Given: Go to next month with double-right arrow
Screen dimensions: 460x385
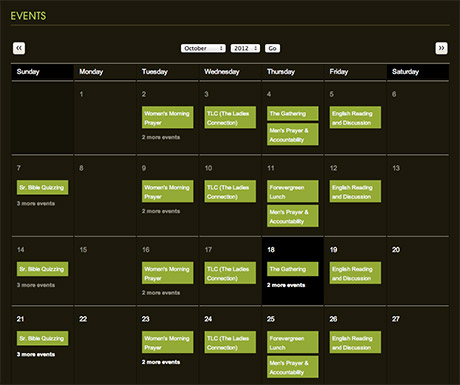Looking at the screenshot, I should click(x=441, y=48).
